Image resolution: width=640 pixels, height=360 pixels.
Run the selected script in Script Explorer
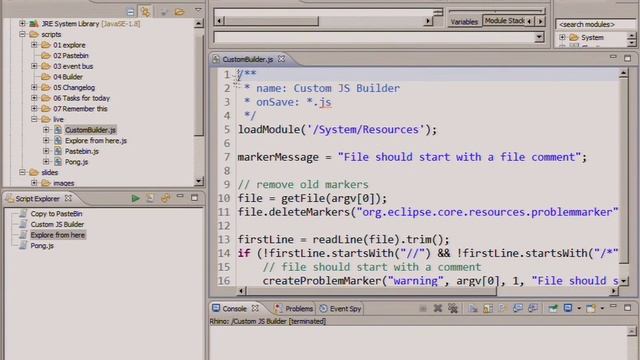click(136, 198)
